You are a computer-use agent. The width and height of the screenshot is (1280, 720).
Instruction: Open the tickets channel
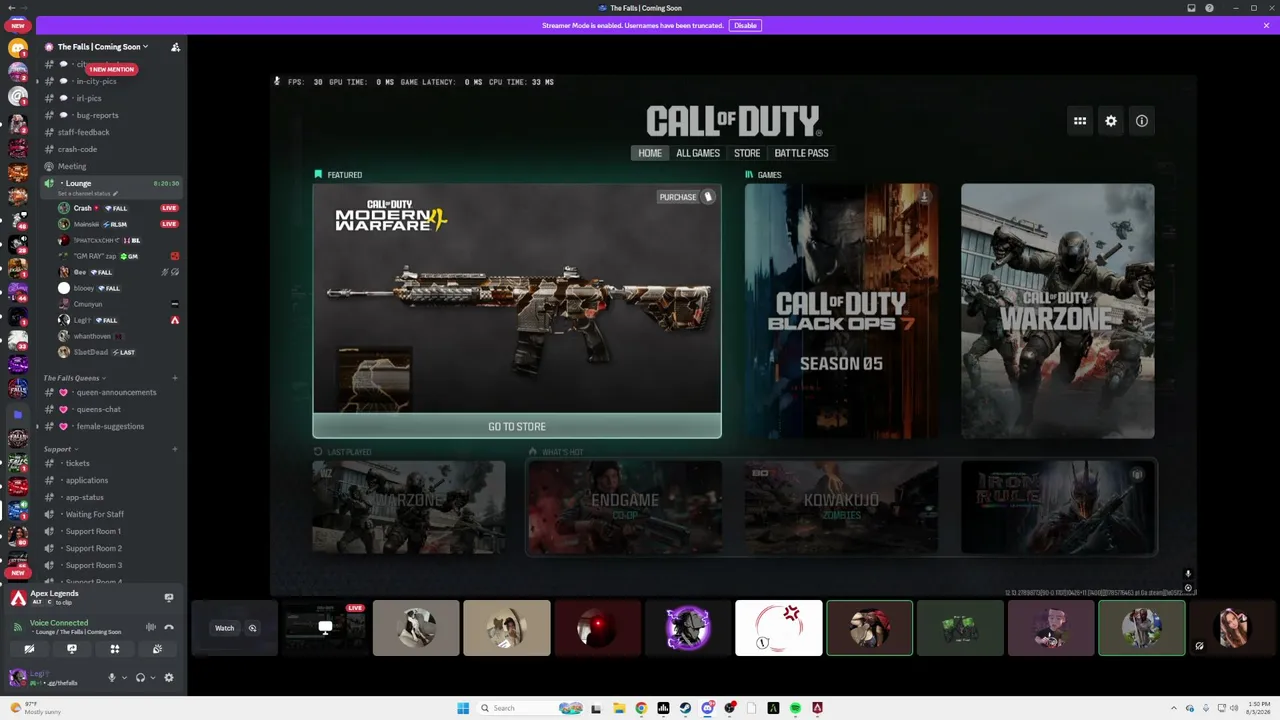pos(78,463)
